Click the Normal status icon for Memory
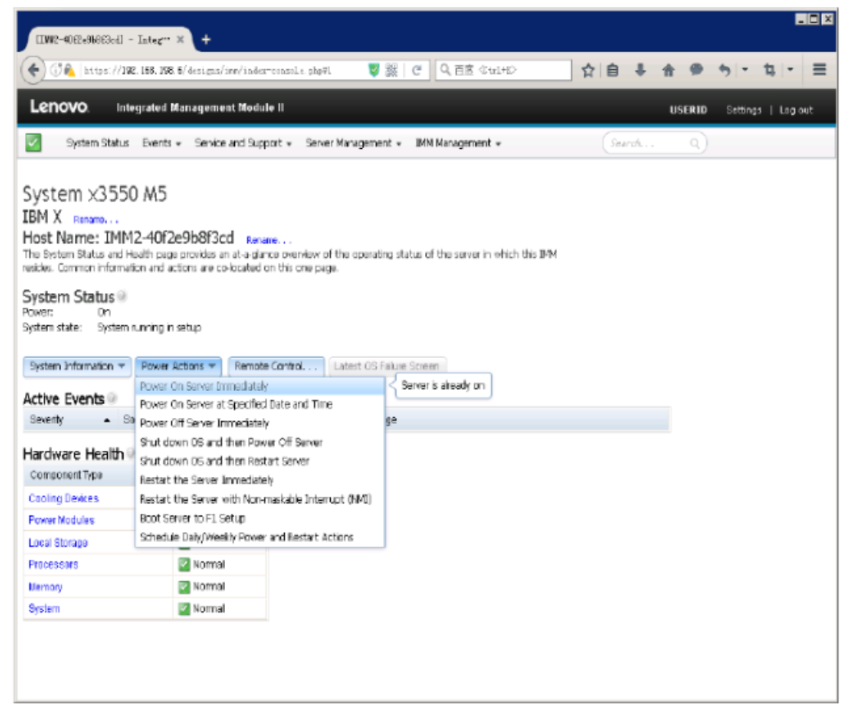This screenshot has width=859, height=709. (185, 587)
